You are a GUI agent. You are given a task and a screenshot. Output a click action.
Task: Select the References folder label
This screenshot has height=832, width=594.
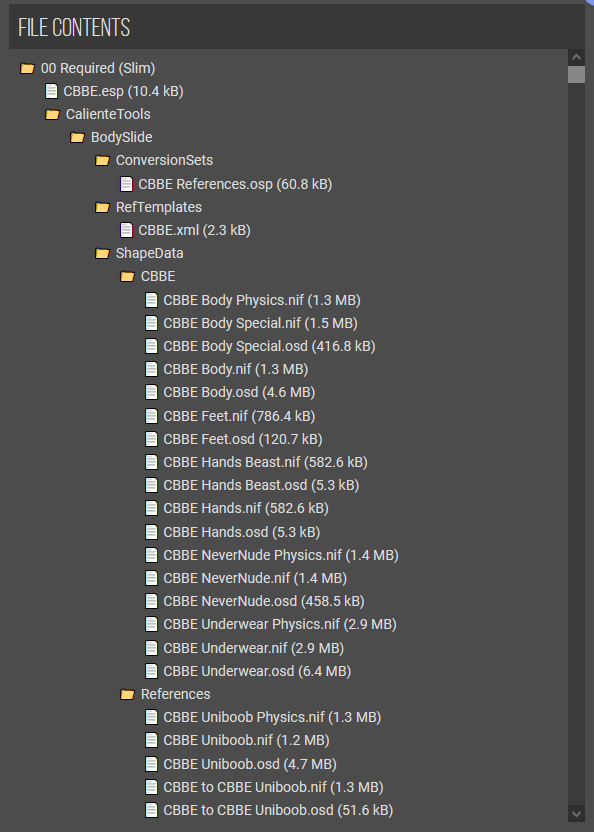click(x=176, y=694)
